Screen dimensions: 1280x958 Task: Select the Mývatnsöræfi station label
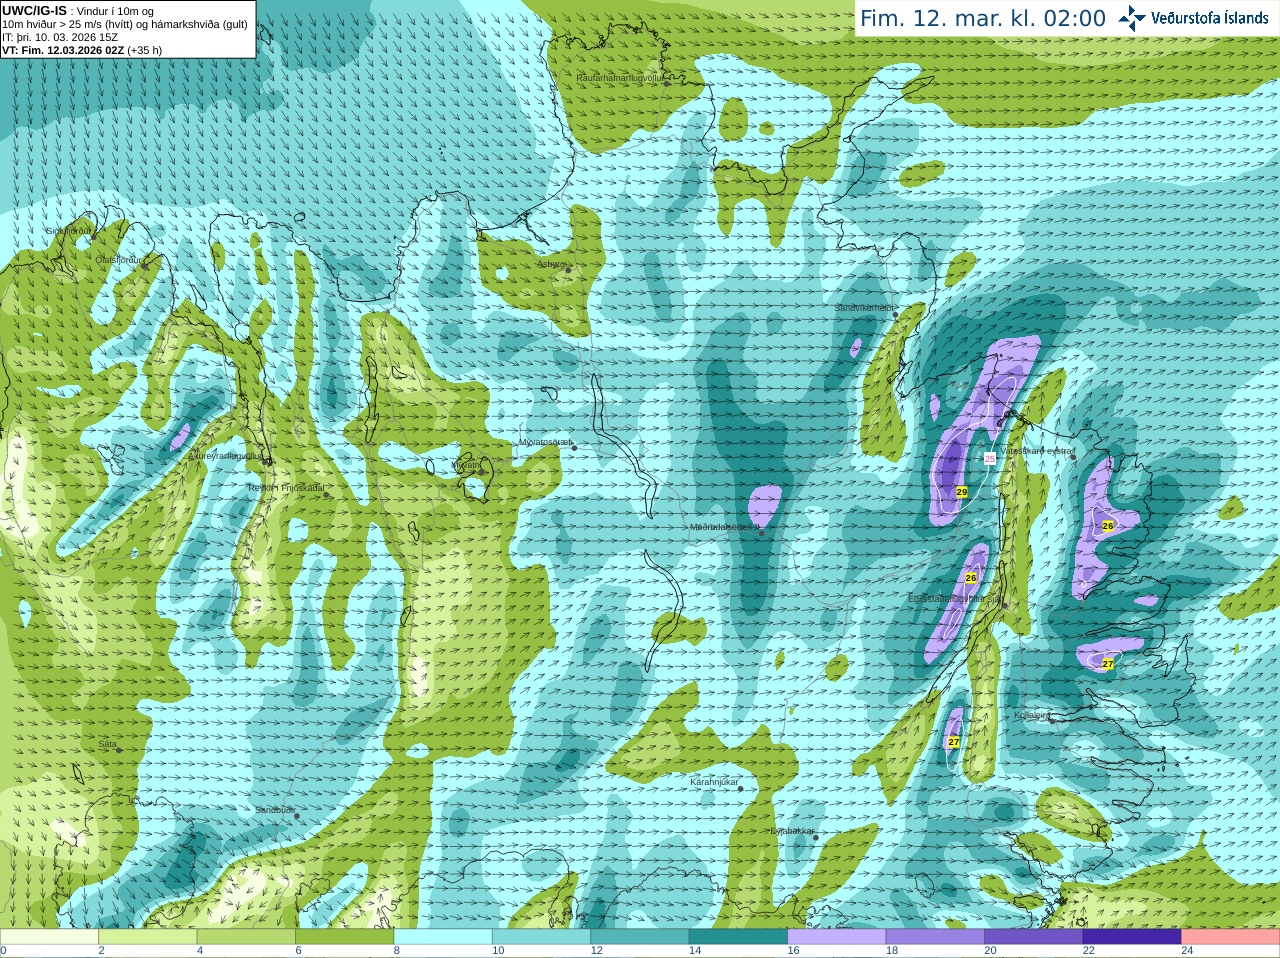[545, 441]
